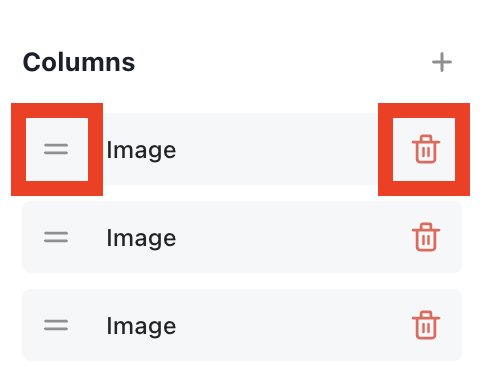The image size is (490, 392).
Task: Click the Columns section heading
Action: coord(79,62)
